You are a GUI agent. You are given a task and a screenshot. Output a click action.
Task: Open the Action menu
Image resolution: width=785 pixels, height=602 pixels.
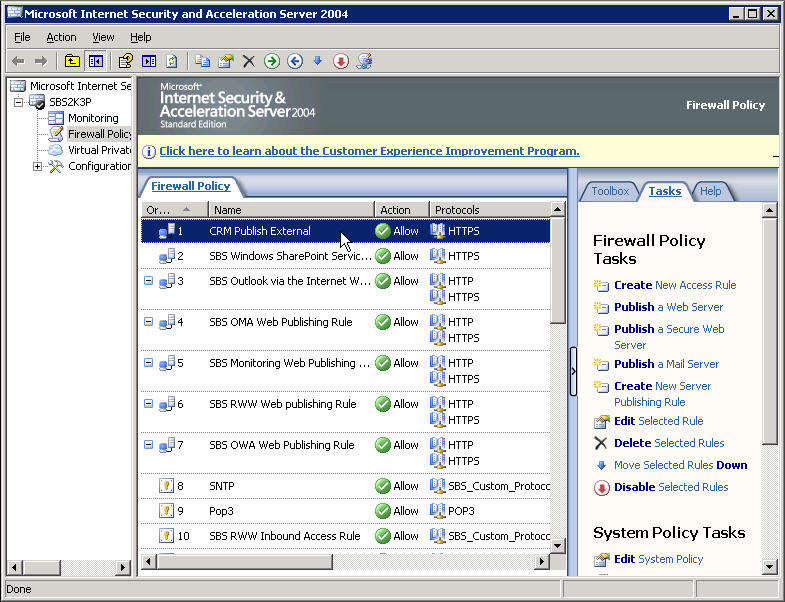point(61,37)
